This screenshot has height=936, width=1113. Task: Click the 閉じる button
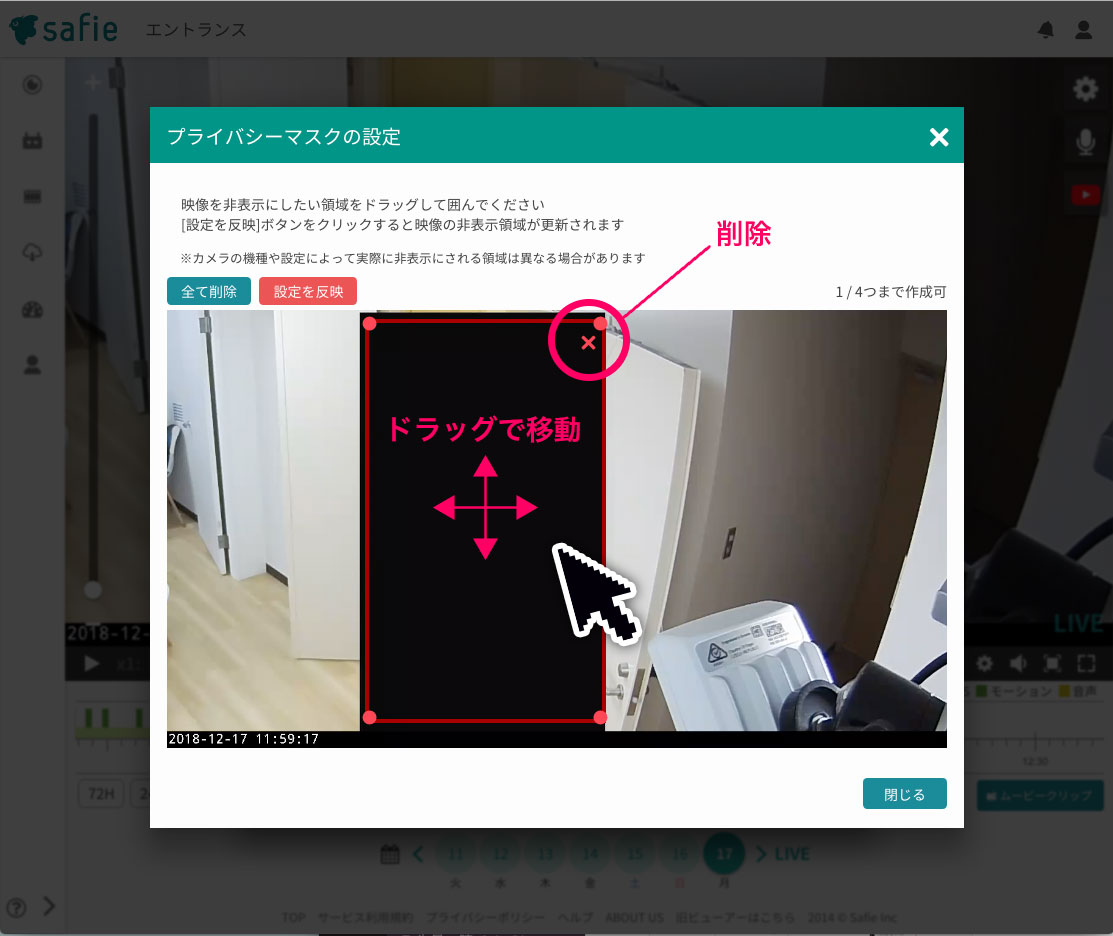pyautogui.click(x=904, y=794)
